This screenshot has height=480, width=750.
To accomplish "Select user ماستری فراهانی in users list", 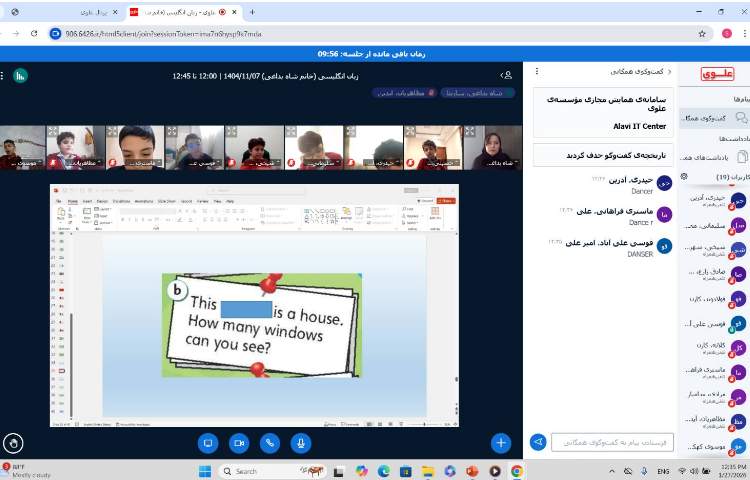I will click(717, 372).
